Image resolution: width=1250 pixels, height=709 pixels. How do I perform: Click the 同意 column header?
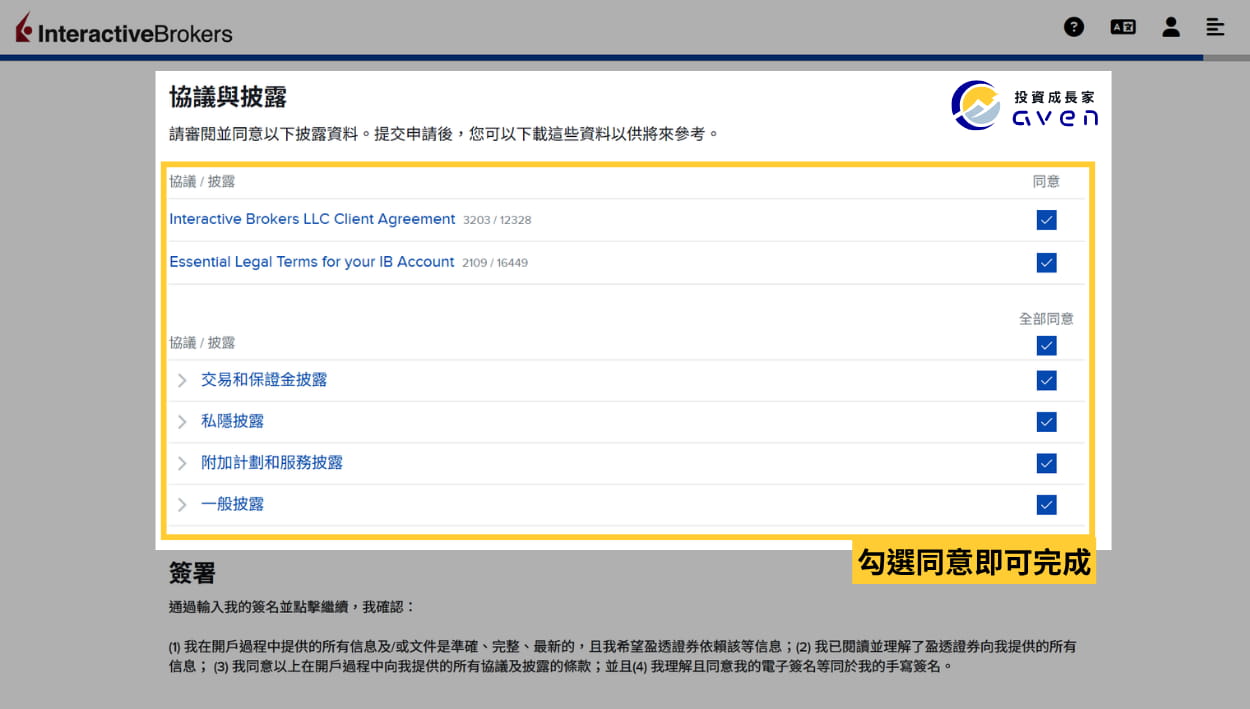(1046, 181)
